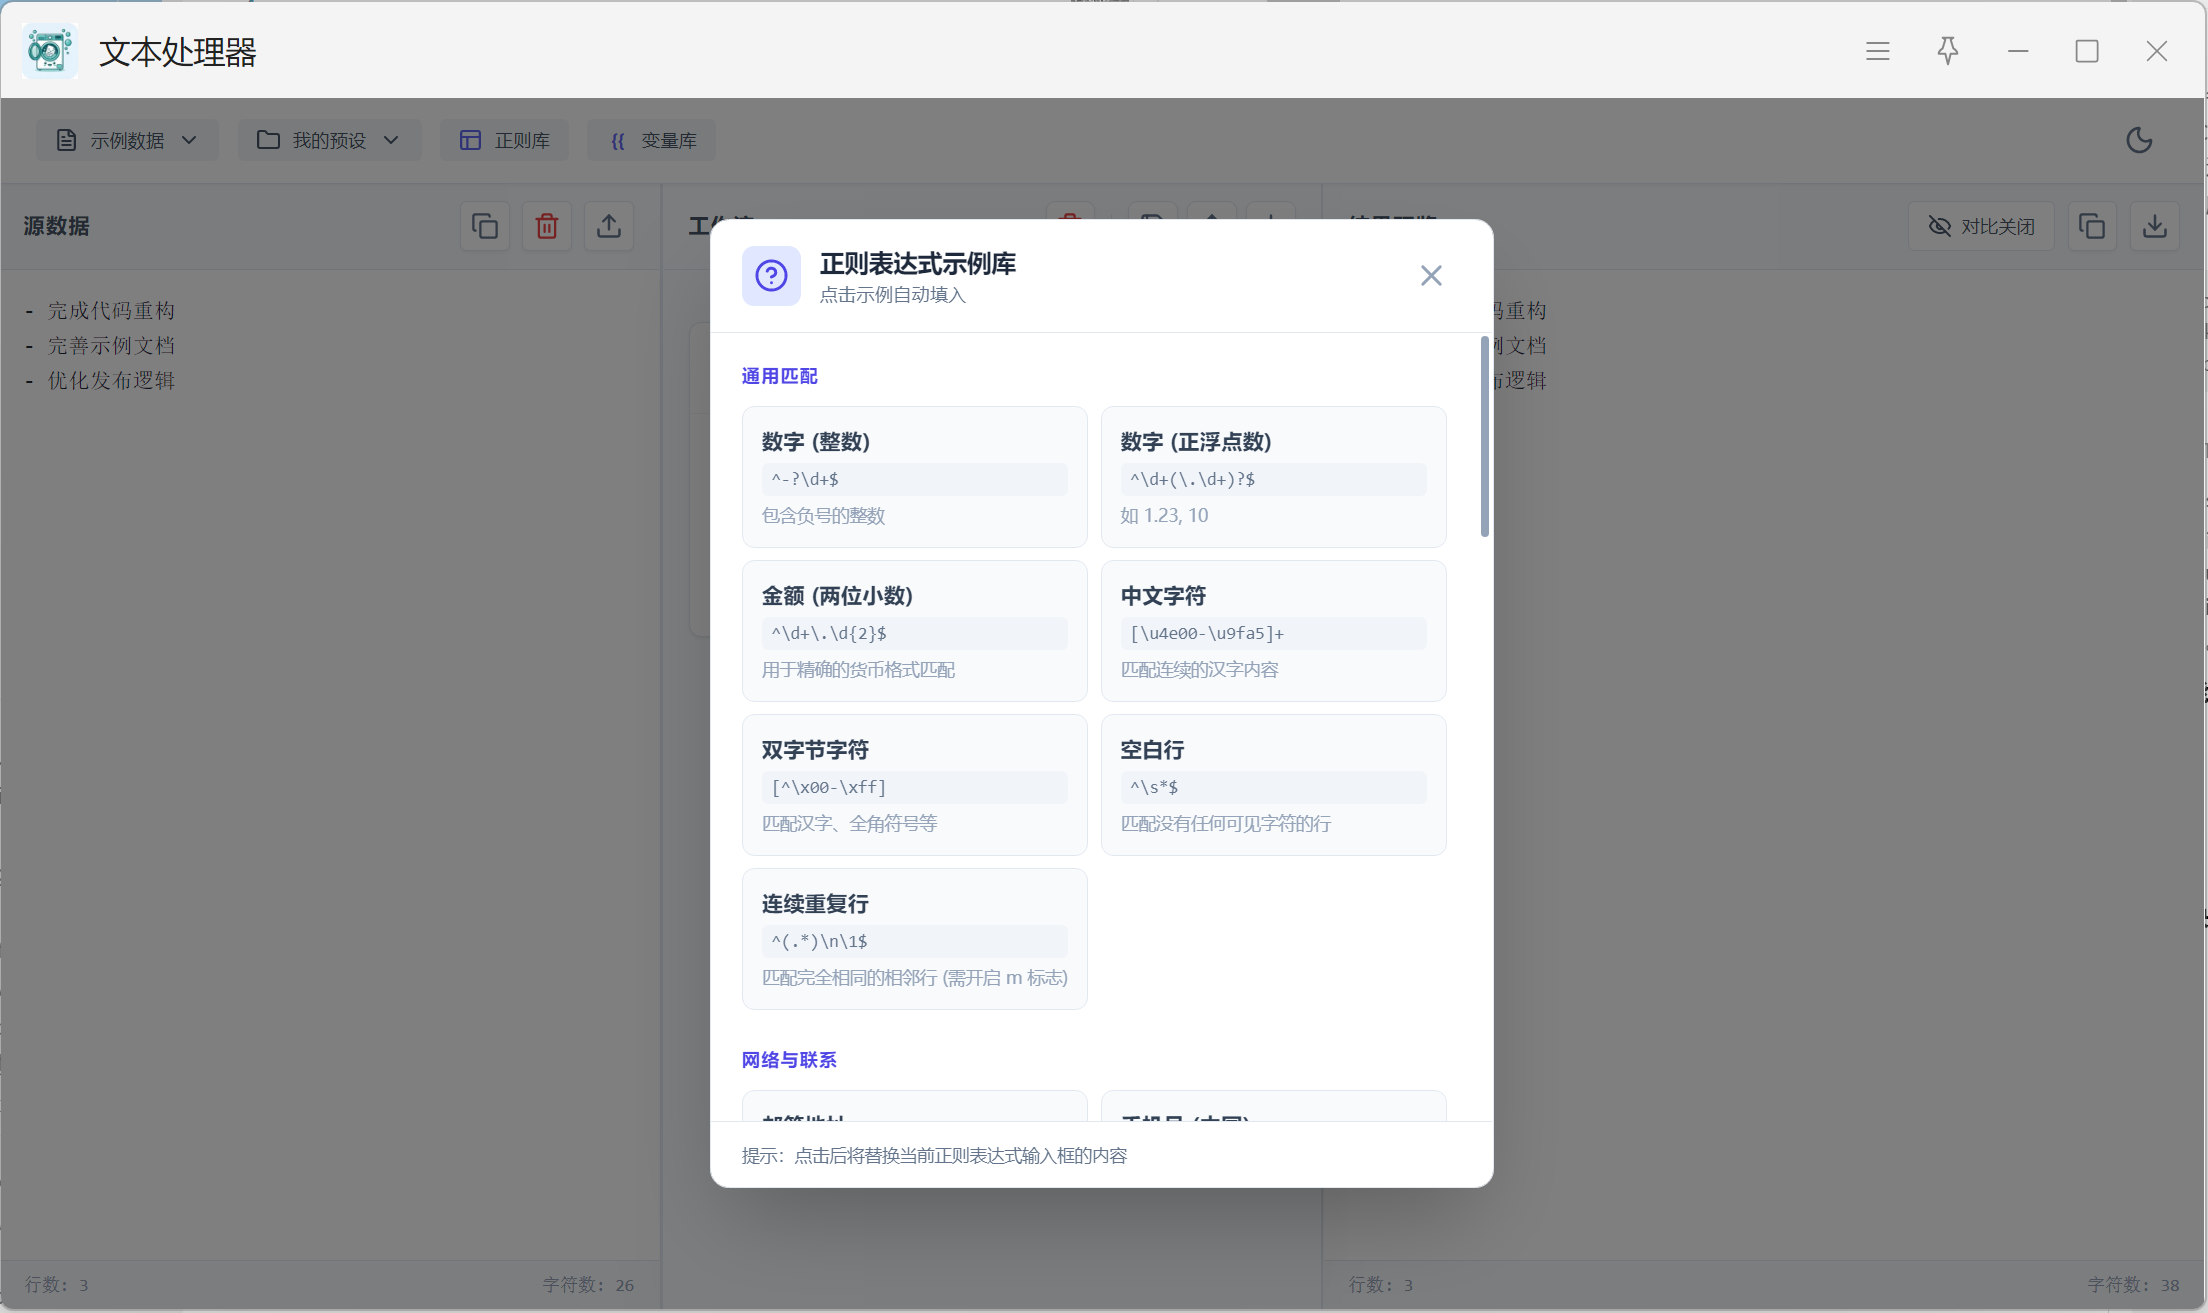Screen dimensions: 2208x1313
Task: Pick the 连续重复行 regex example
Action: 914,939
